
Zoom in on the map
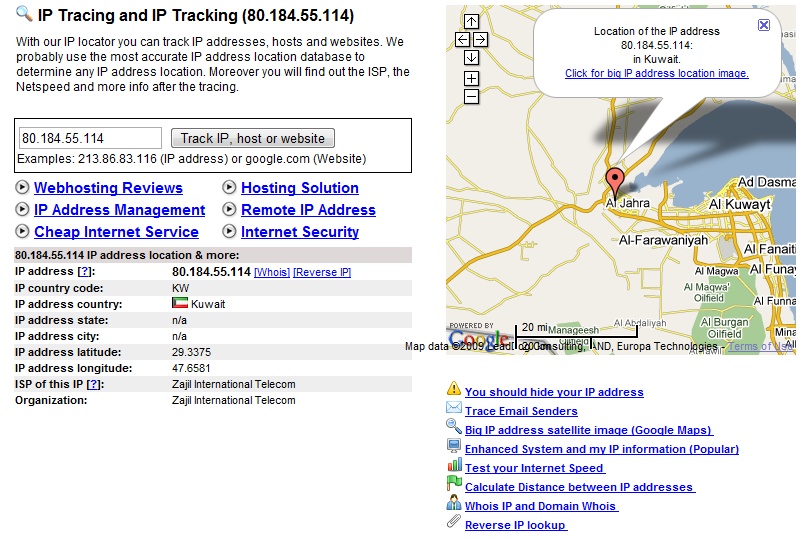pyautogui.click(x=472, y=79)
